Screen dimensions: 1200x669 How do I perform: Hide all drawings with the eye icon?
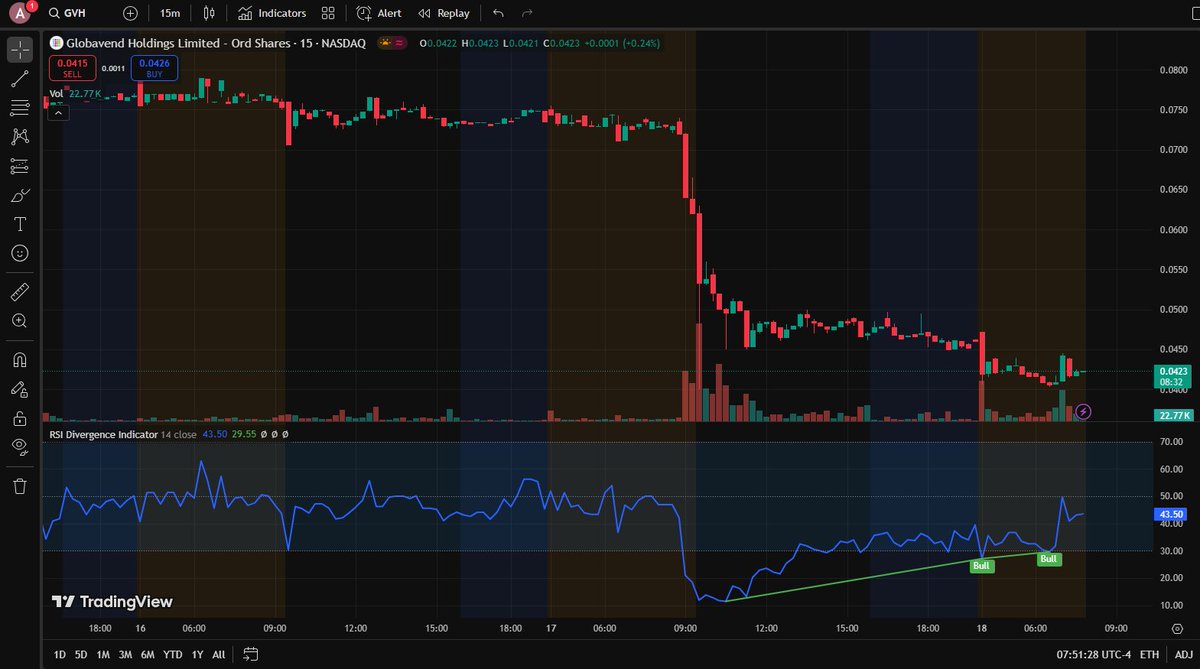click(20, 446)
